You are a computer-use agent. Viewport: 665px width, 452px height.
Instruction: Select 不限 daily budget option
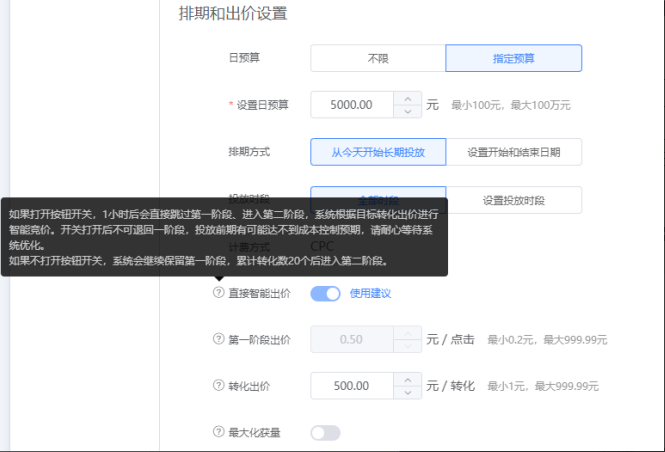pos(378,58)
